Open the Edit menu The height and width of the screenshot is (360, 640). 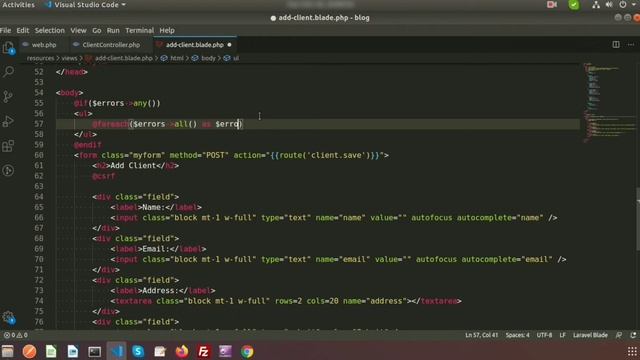(x=22, y=30)
